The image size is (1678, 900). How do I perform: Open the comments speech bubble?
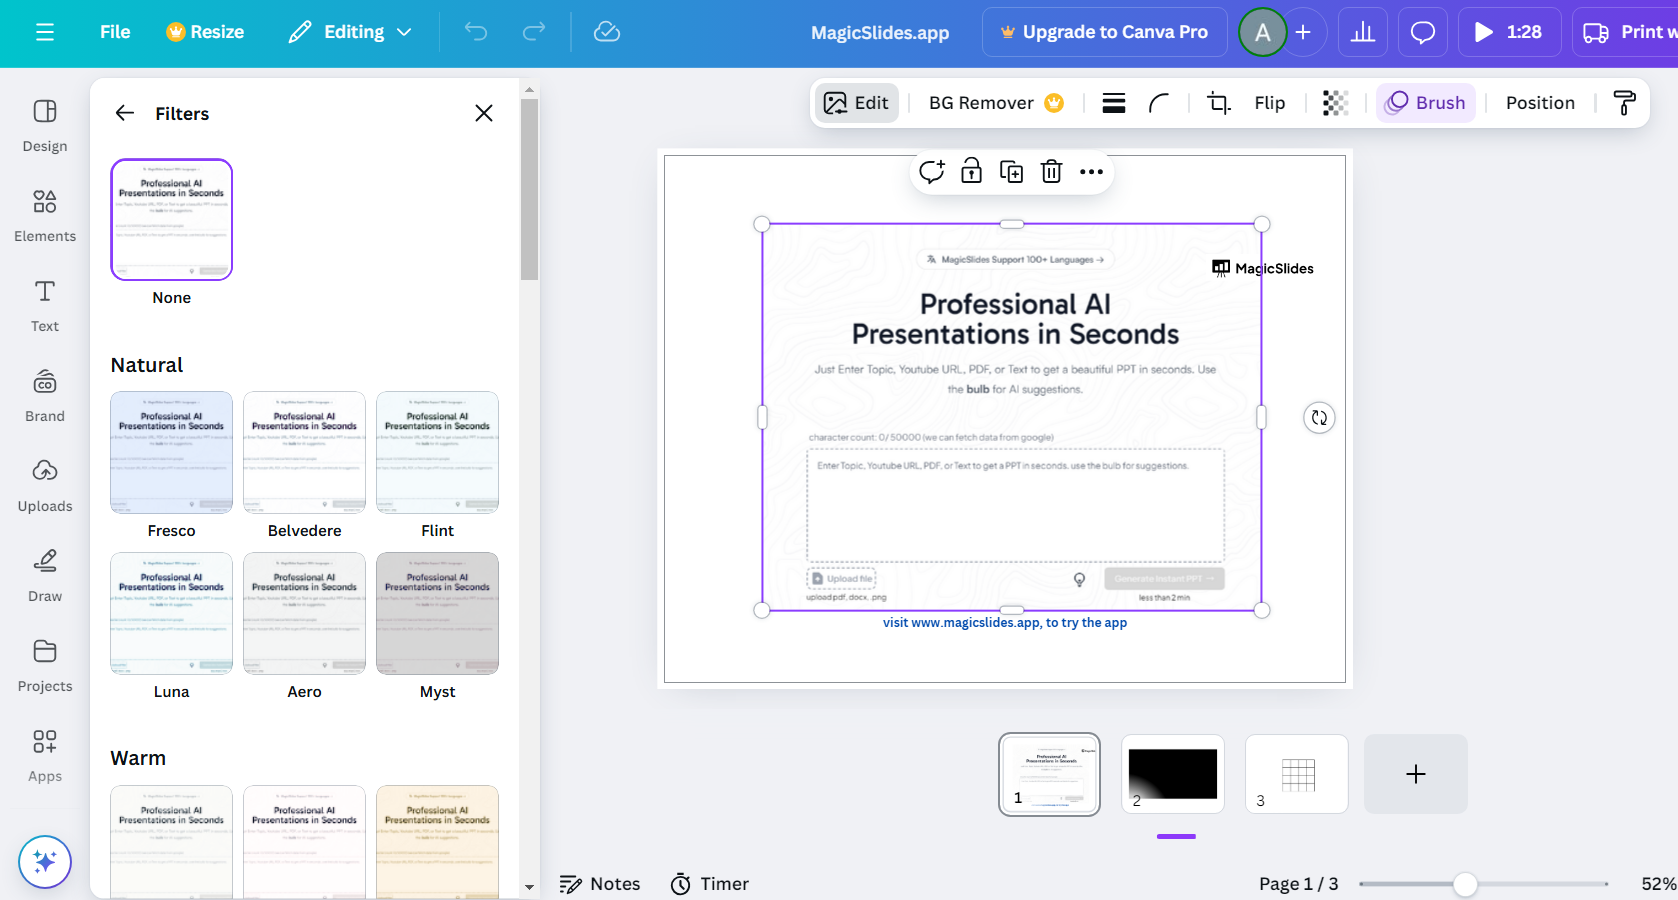click(x=1423, y=32)
